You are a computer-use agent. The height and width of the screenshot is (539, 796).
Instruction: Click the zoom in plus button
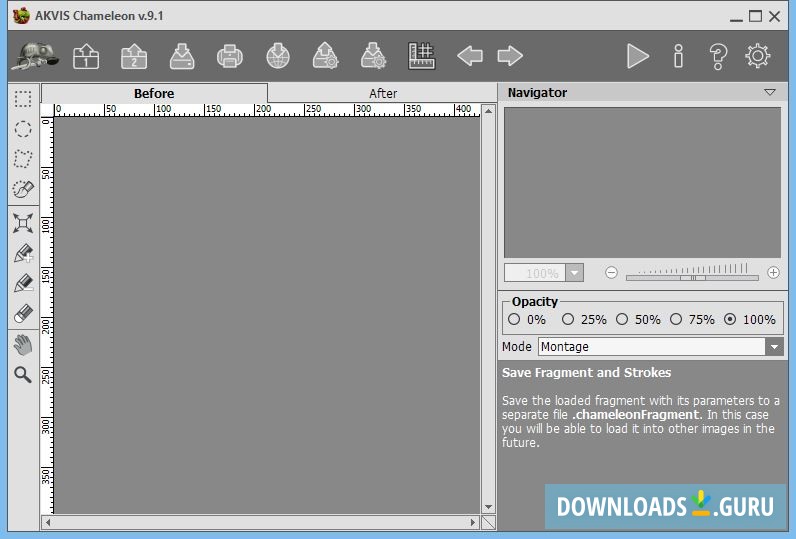[x=773, y=273]
